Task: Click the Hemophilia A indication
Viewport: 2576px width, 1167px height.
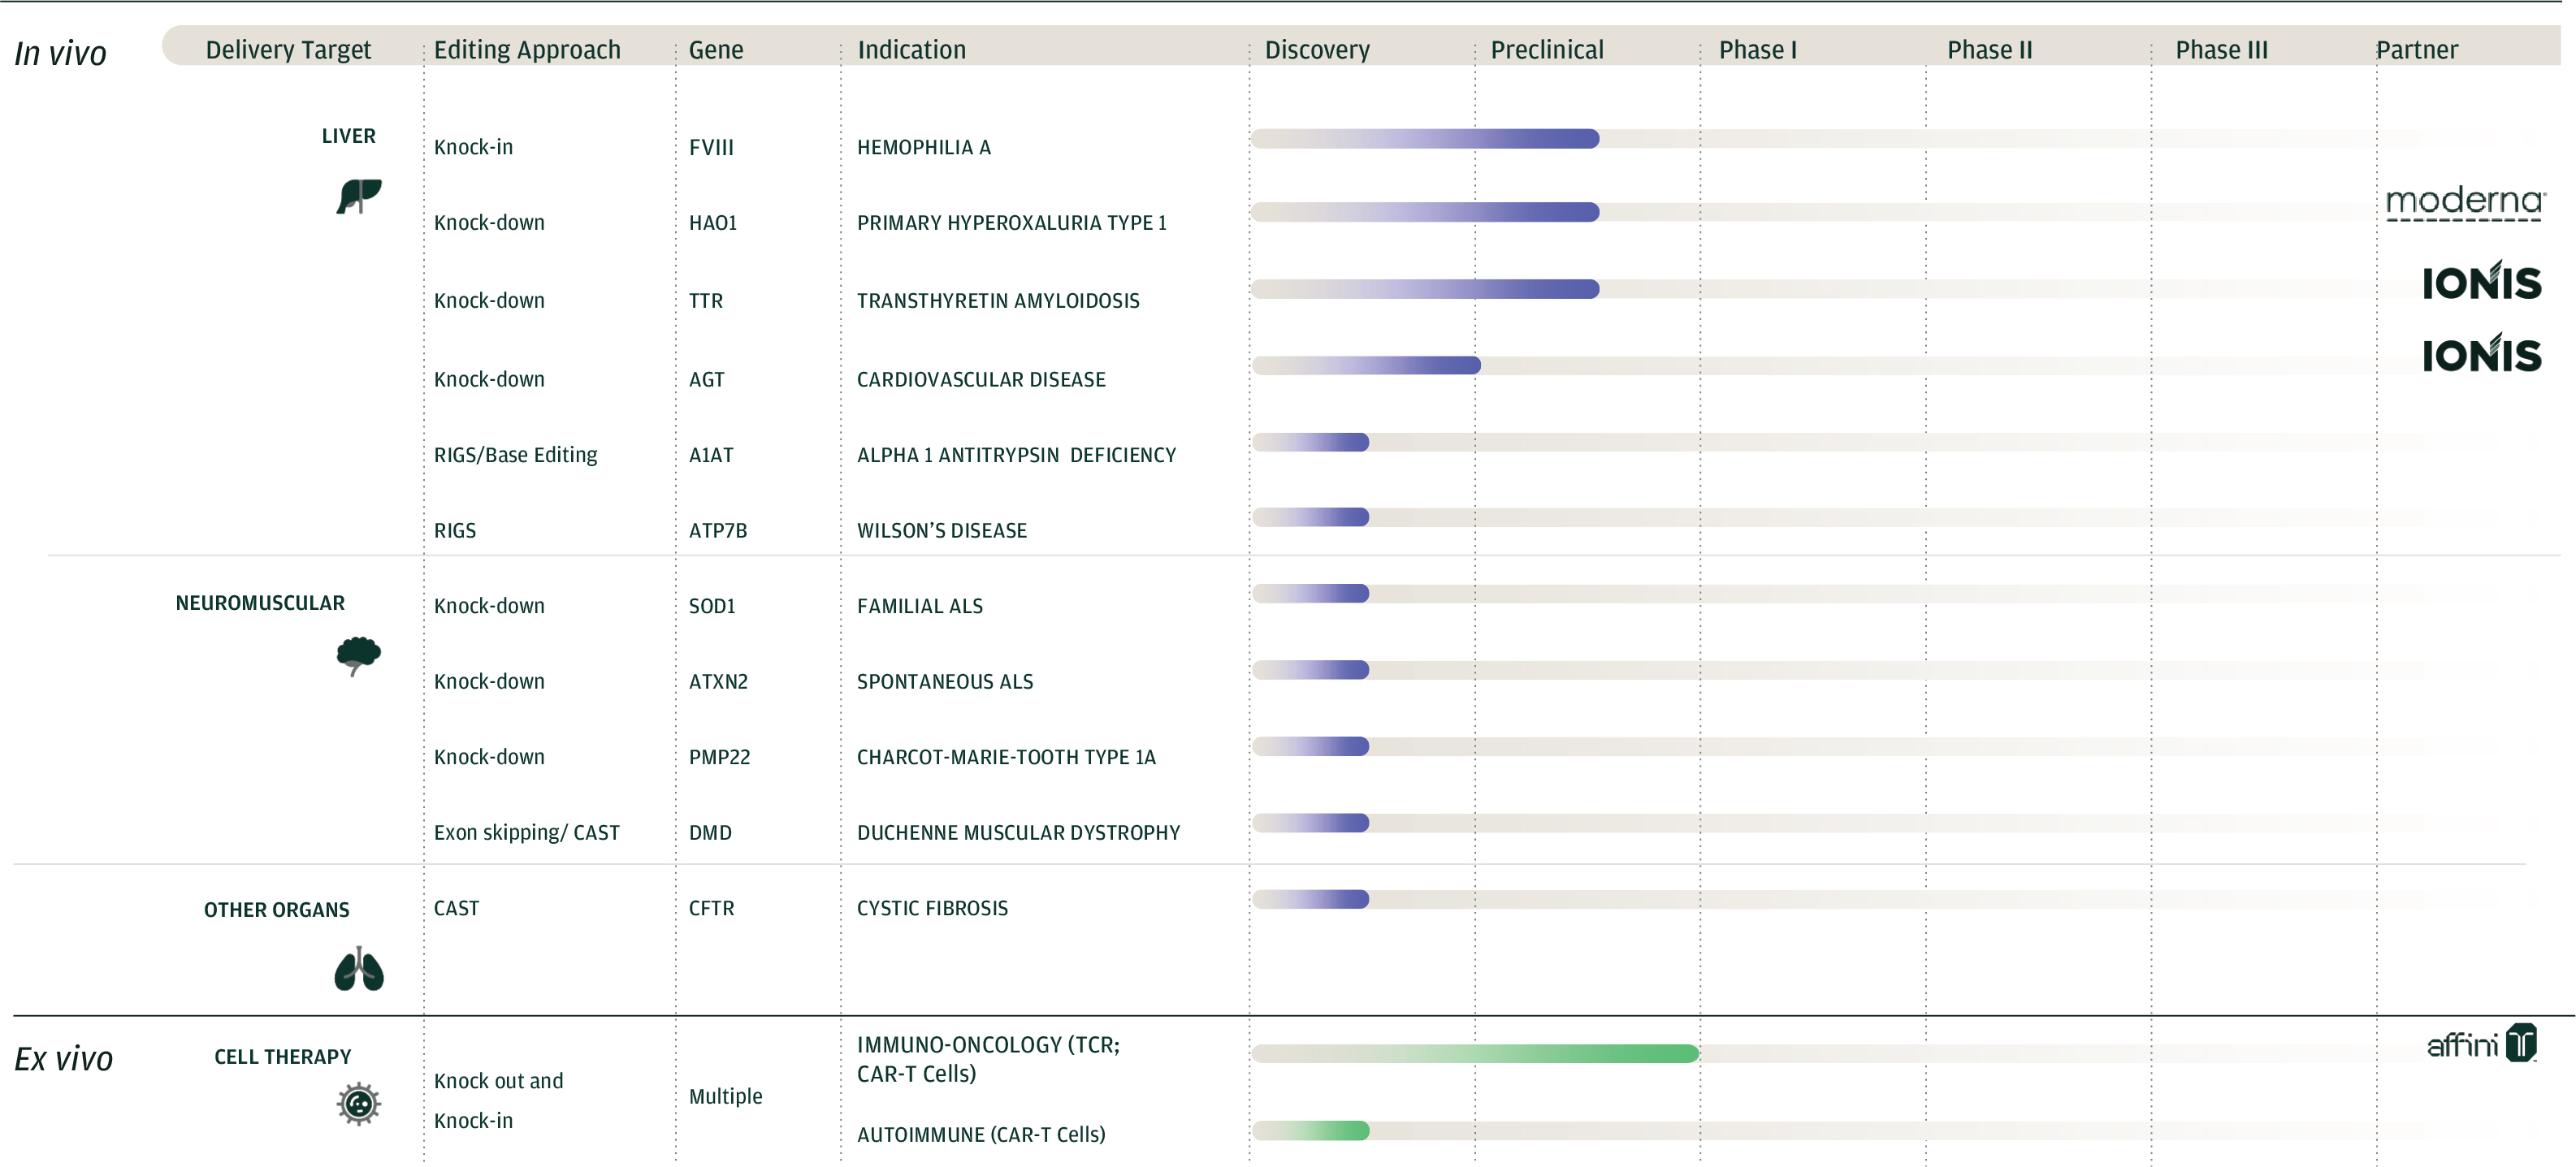Action: pos(923,148)
